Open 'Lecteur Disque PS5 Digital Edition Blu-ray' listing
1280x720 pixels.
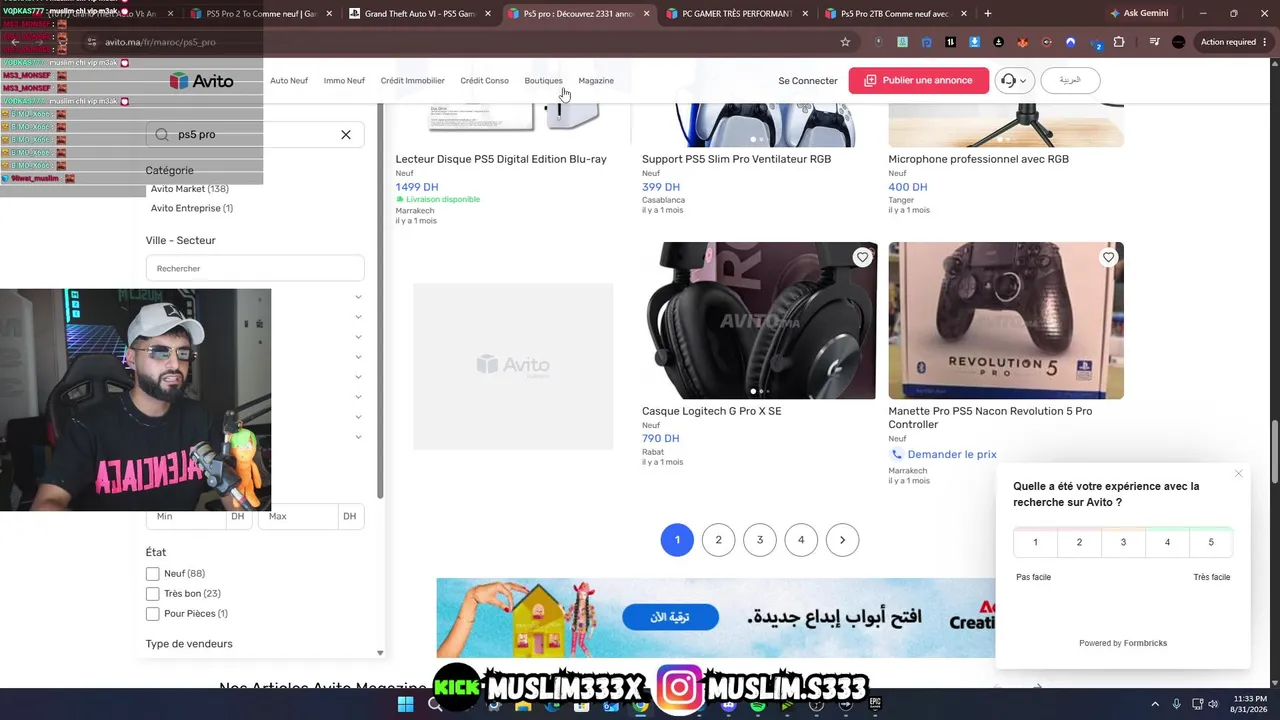tap(501, 159)
